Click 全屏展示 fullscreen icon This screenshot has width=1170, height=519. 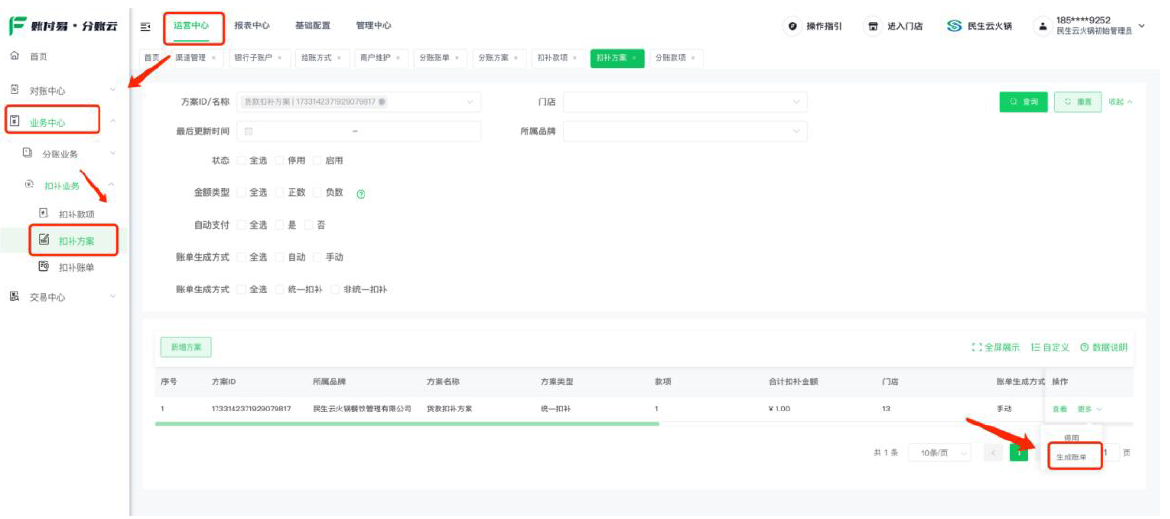click(977, 347)
